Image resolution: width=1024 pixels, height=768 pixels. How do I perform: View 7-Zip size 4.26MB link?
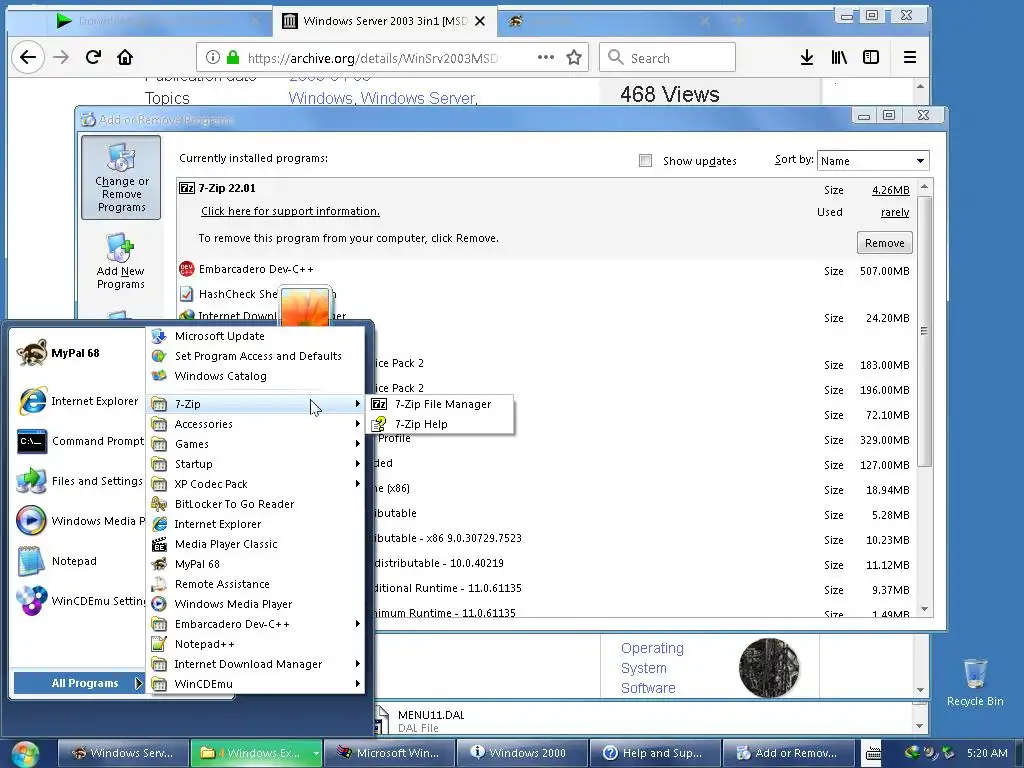891,190
